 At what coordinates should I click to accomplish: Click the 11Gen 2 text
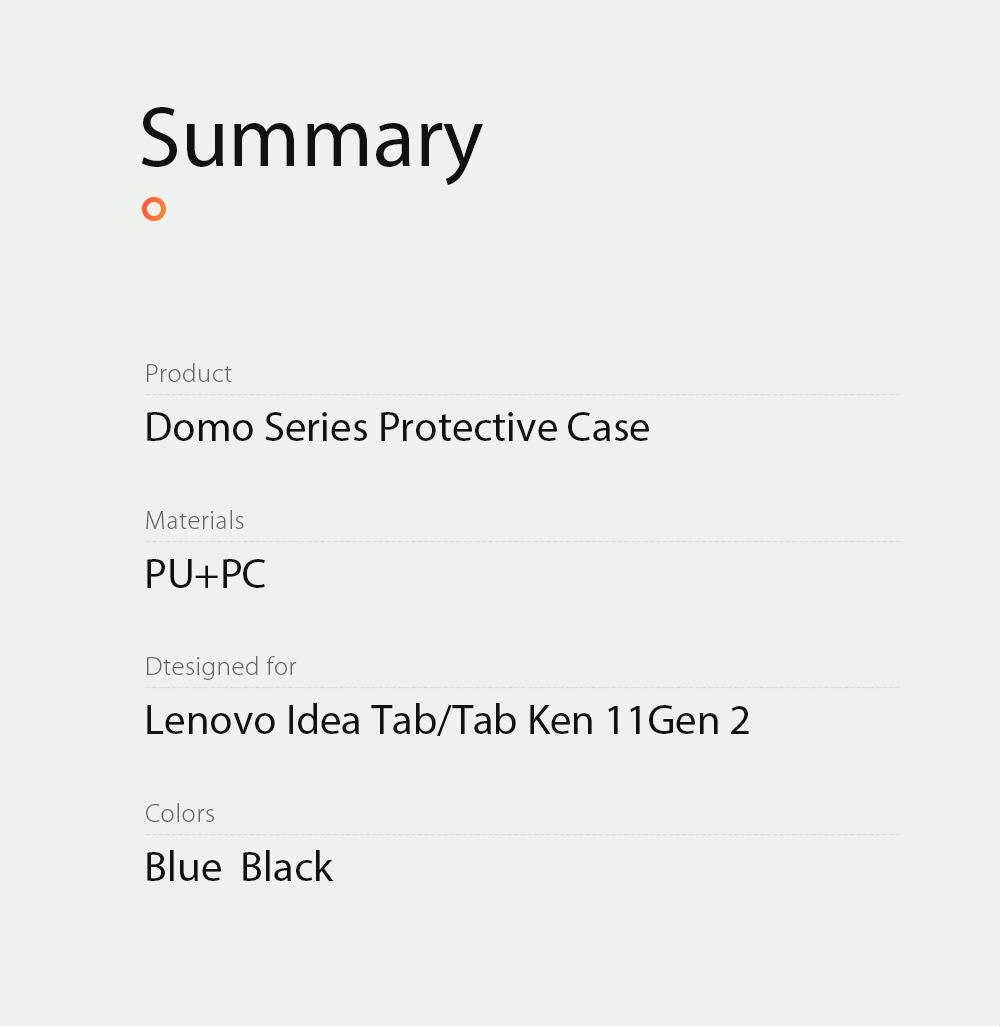677,720
